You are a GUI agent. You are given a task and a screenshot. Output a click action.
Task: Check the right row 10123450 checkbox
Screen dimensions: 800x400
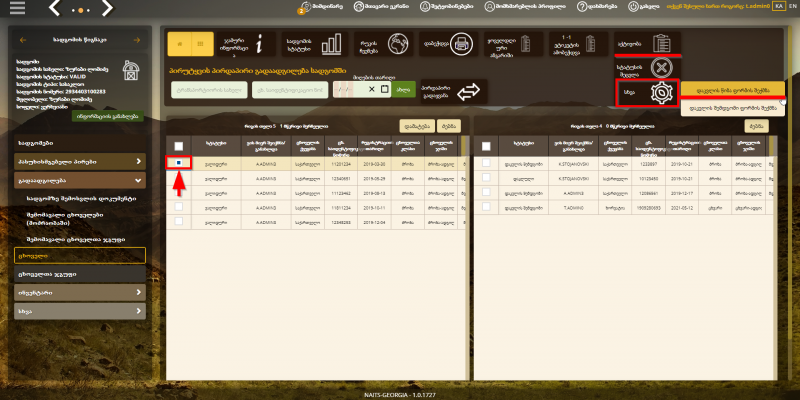486,177
